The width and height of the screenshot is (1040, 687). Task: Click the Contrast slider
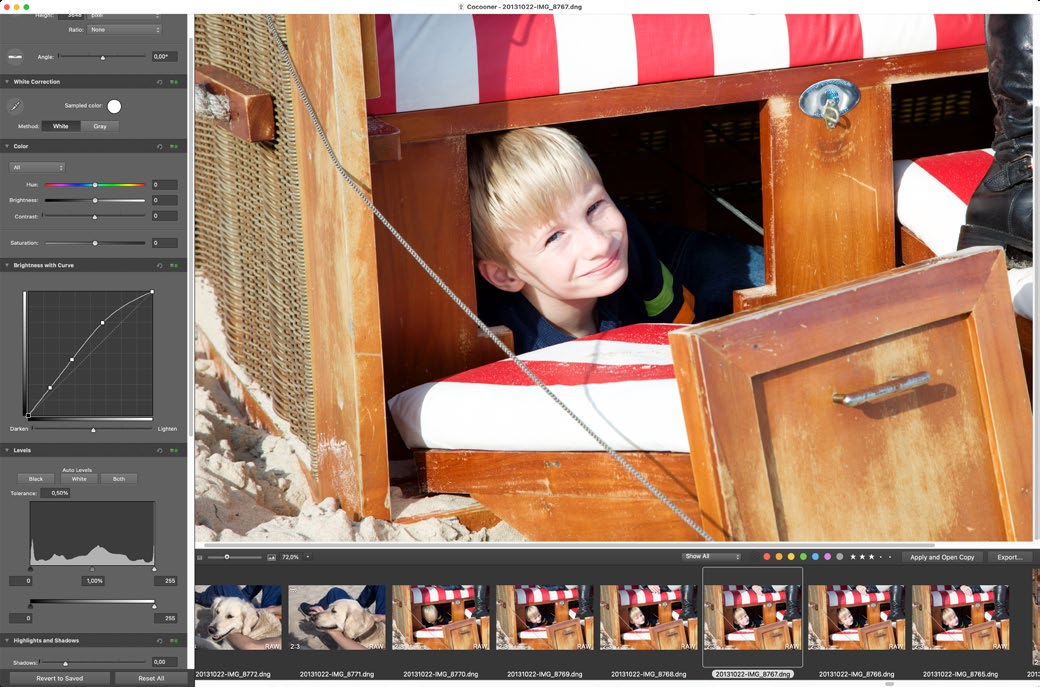click(x=94, y=216)
